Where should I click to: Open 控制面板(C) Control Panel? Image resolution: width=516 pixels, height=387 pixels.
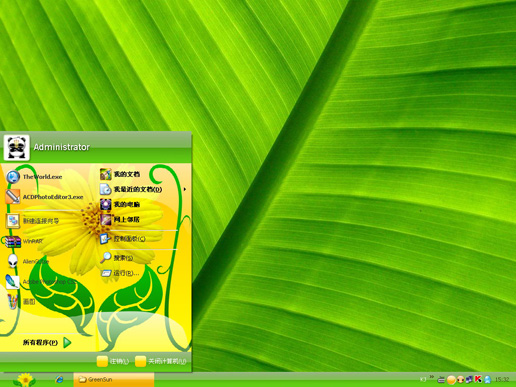(x=123, y=239)
